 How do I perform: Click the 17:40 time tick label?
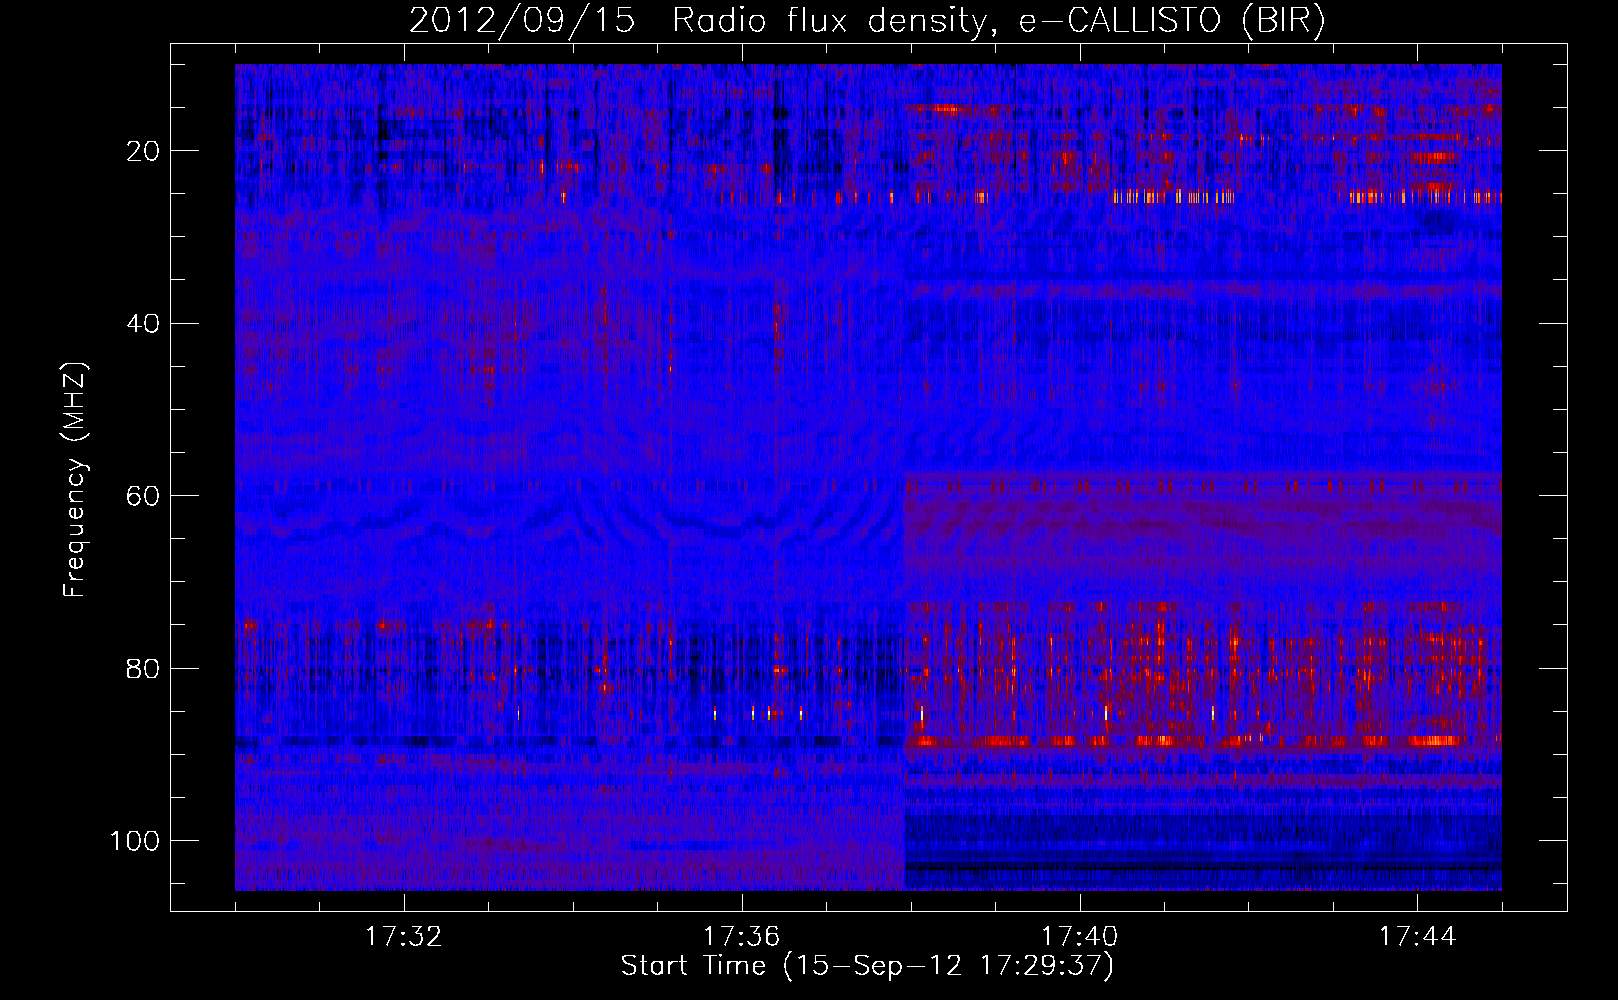(x=1080, y=937)
